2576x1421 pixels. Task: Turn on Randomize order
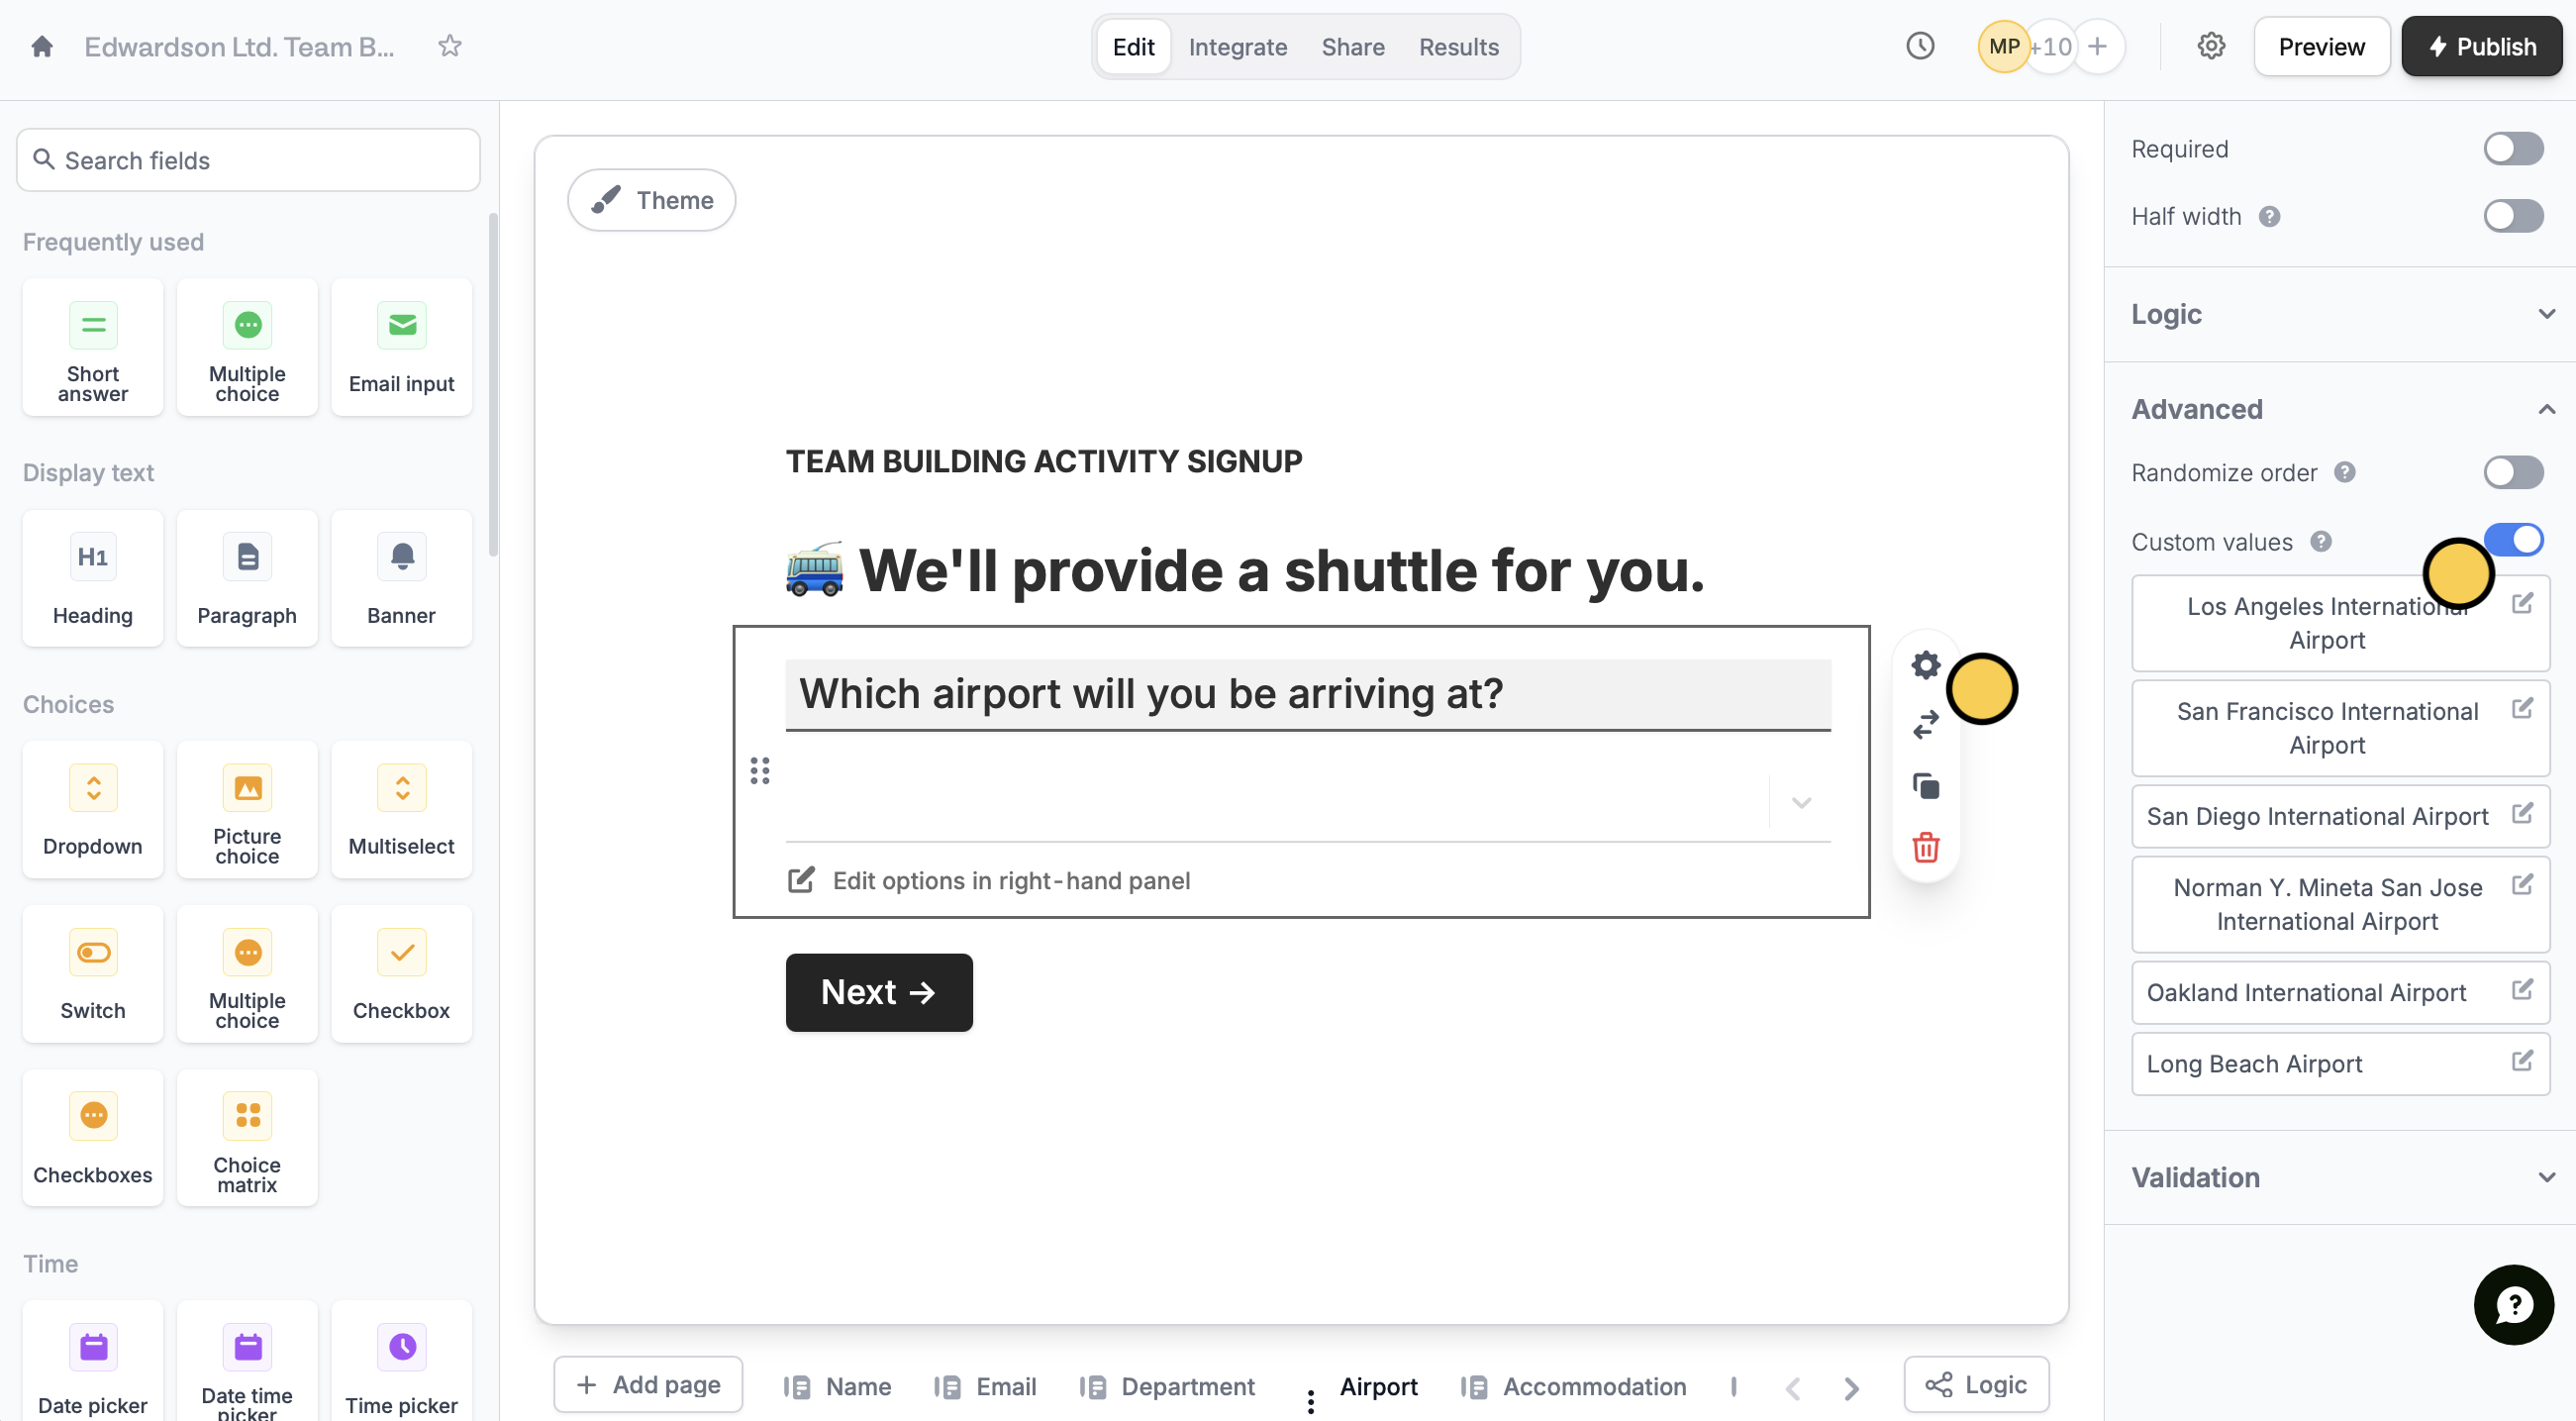click(x=2512, y=472)
